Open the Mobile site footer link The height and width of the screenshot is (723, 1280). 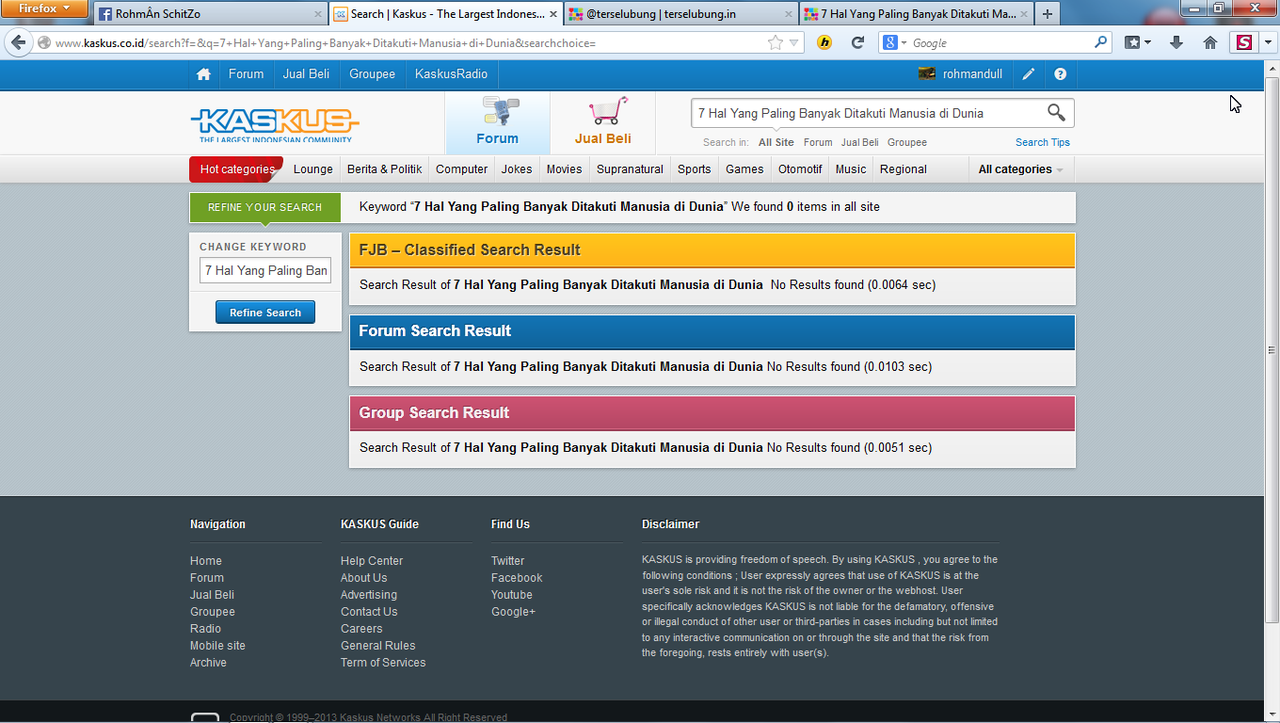click(x=217, y=646)
